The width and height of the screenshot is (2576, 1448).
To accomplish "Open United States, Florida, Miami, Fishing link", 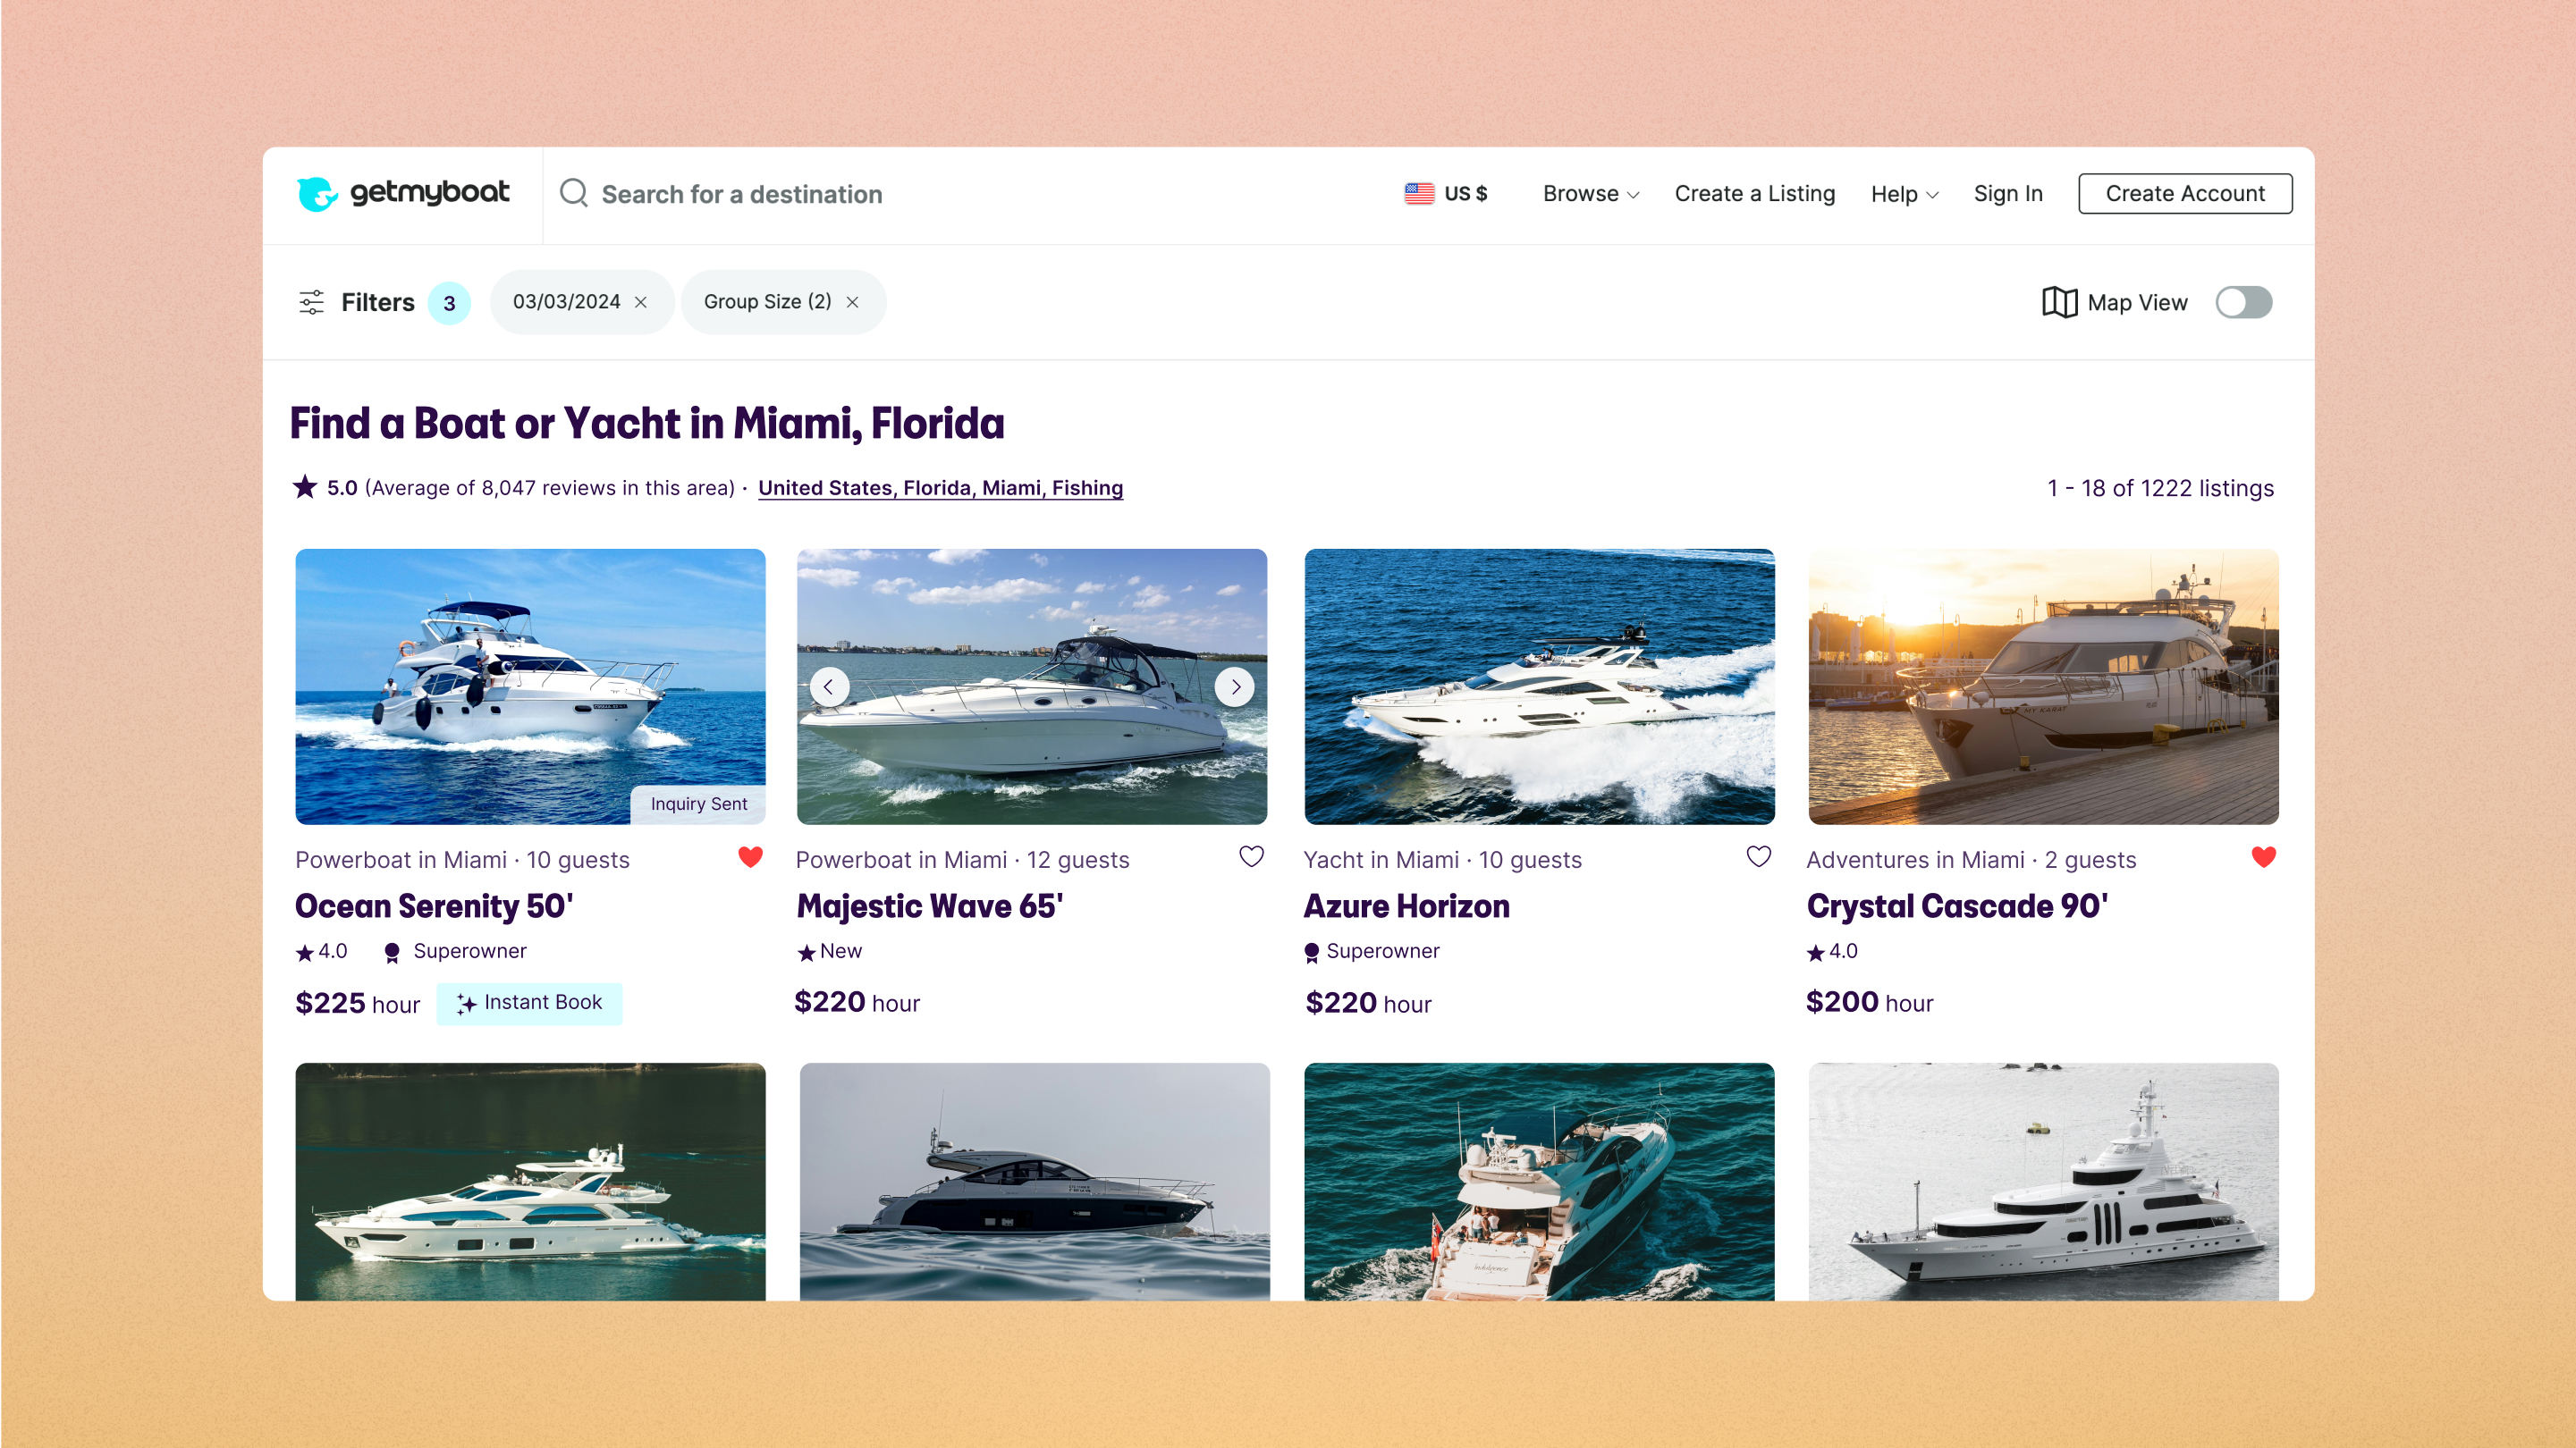I will click(x=940, y=488).
